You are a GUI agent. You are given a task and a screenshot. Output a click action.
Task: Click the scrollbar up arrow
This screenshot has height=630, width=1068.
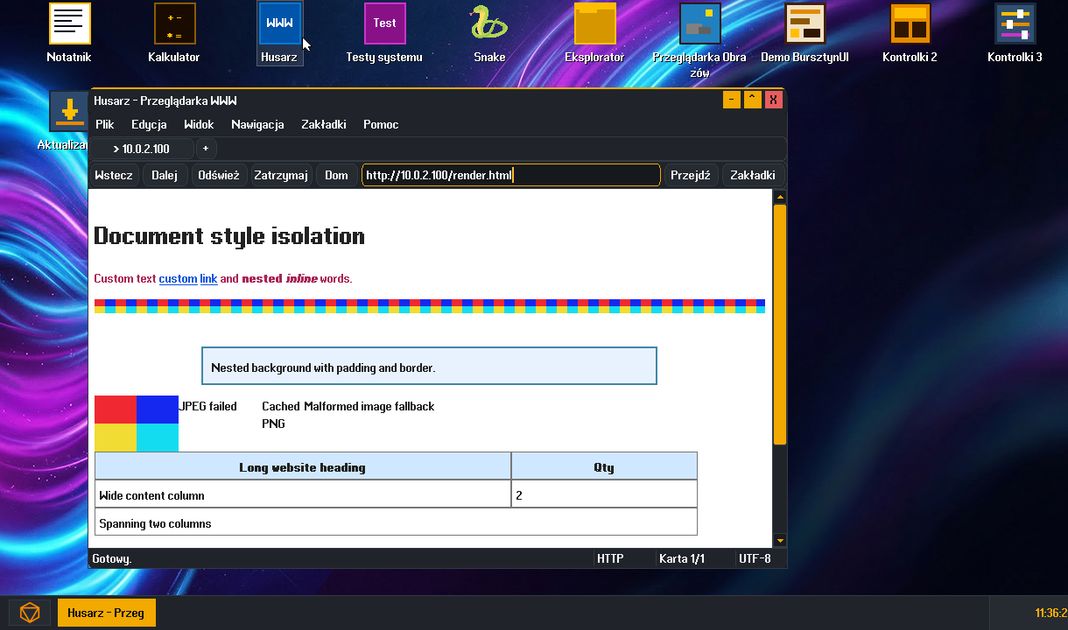(780, 197)
